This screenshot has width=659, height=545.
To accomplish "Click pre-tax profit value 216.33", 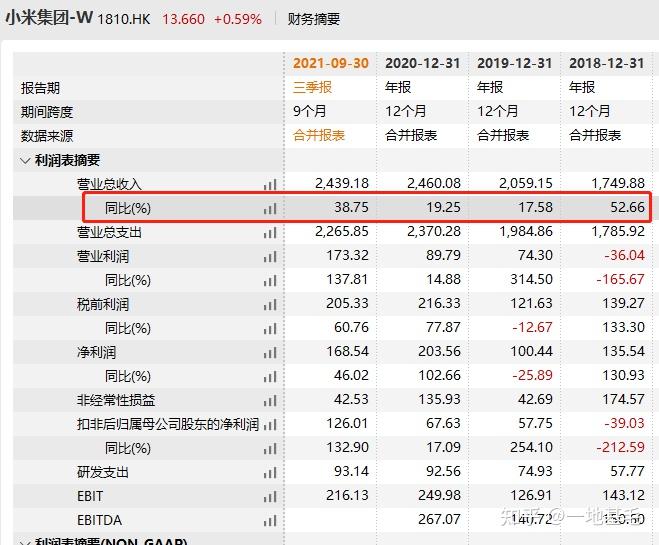I will tap(439, 303).
